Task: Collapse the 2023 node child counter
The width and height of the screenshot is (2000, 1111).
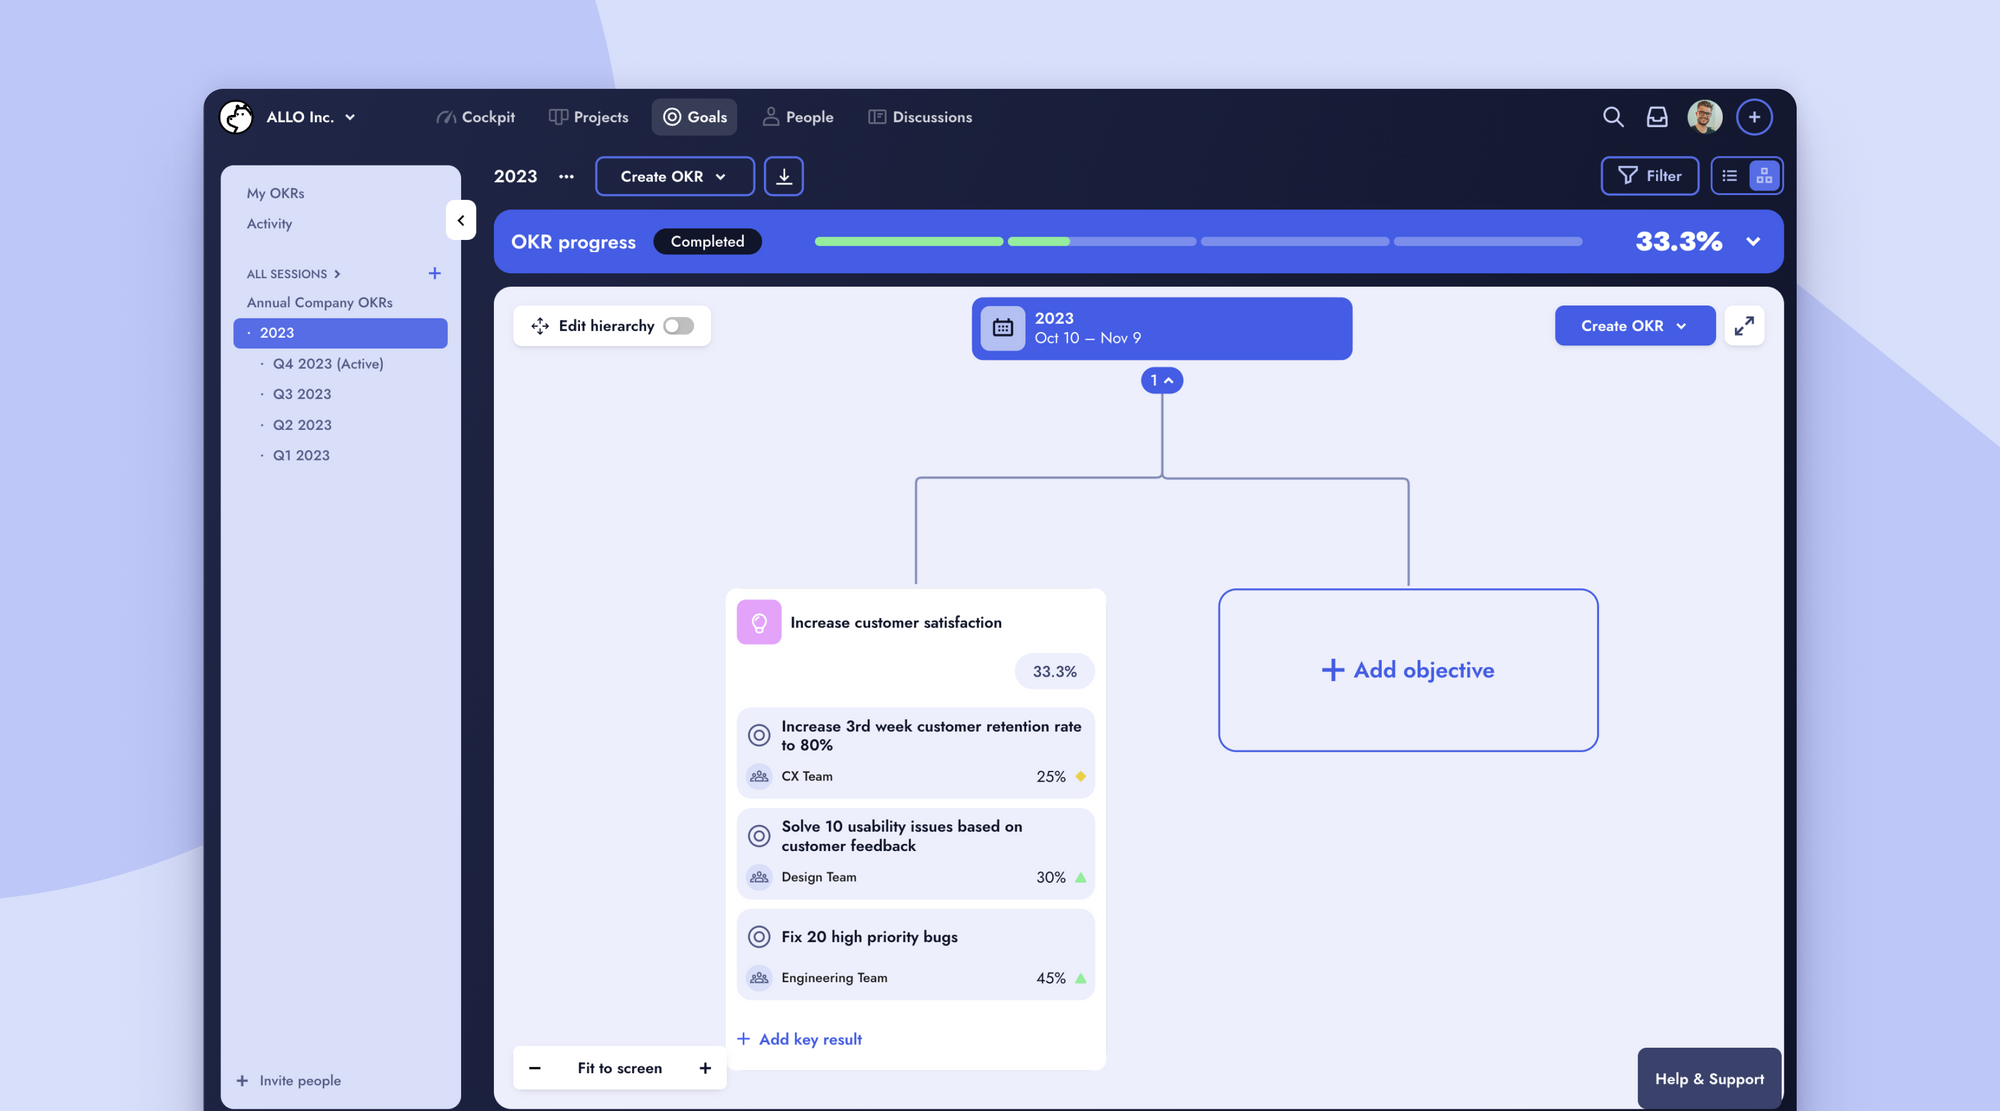Action: (1161, 380)
